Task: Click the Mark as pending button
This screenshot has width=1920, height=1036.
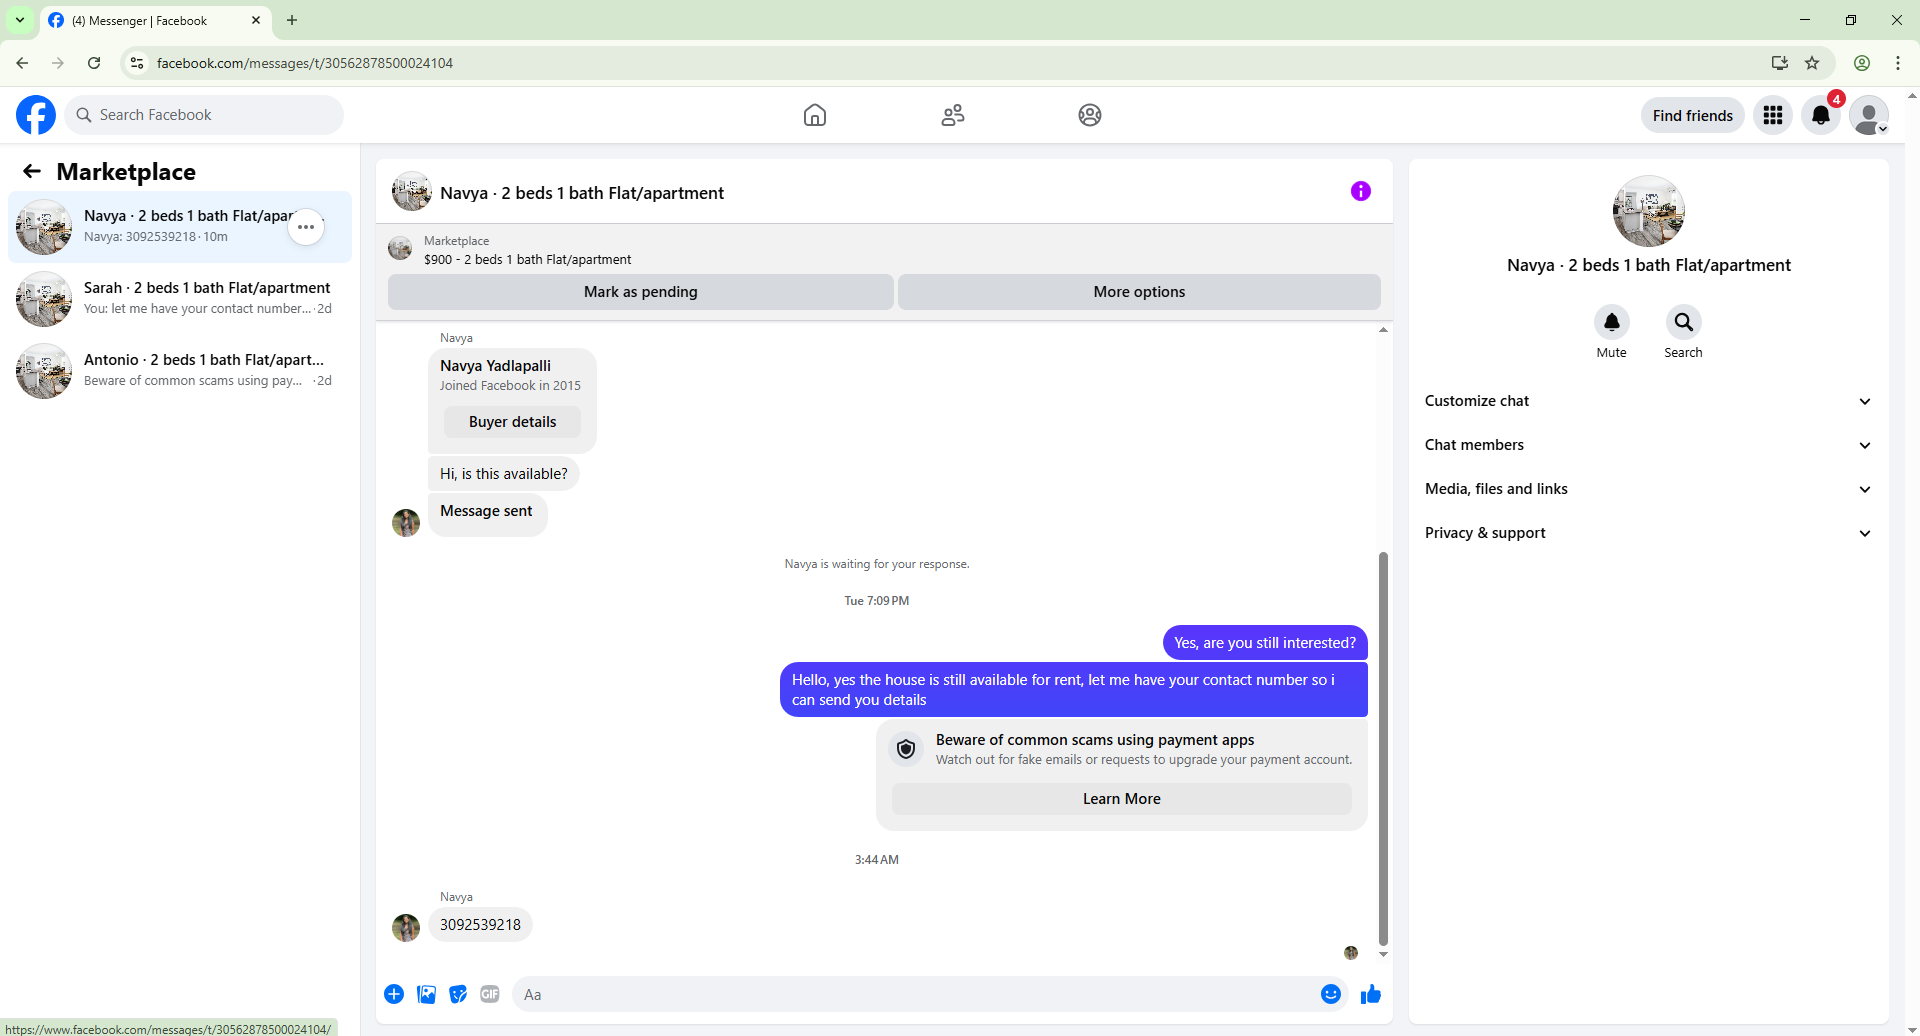Action: 641,292
